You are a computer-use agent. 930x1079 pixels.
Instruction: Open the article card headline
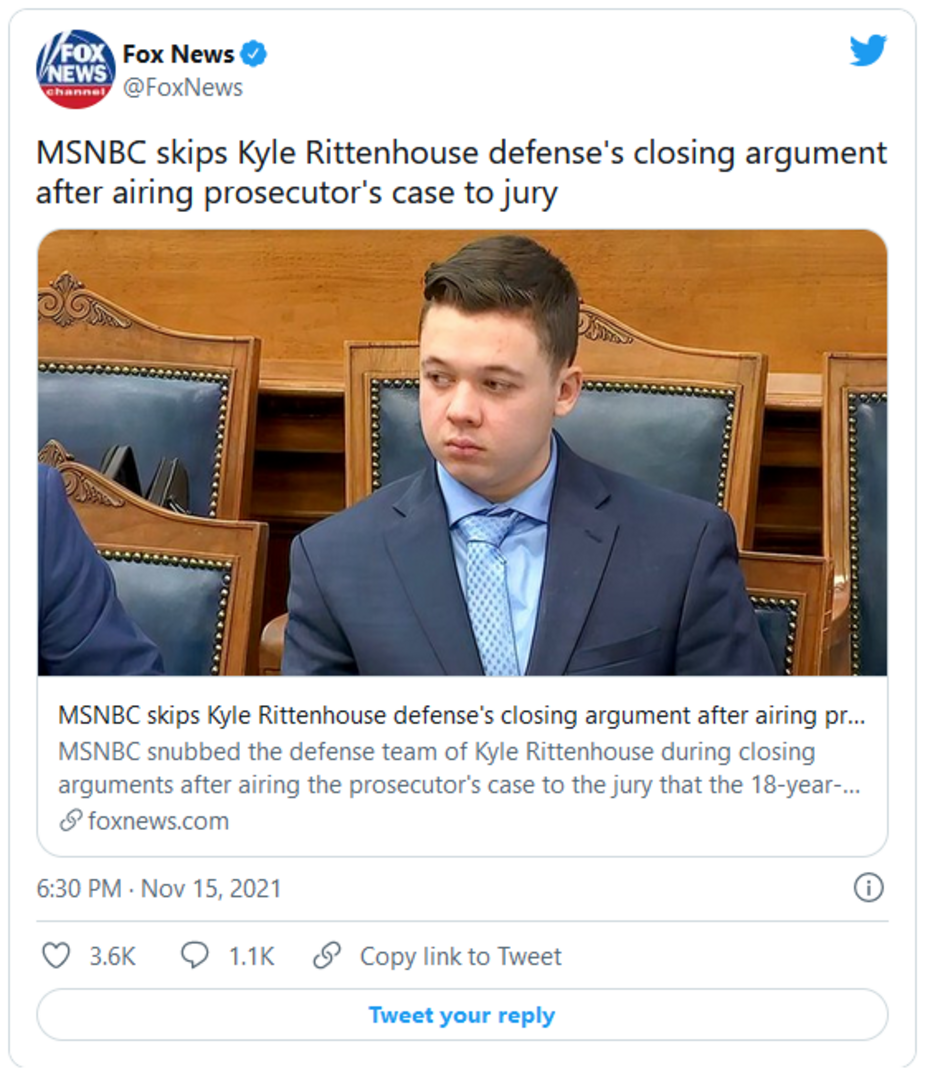462,716
